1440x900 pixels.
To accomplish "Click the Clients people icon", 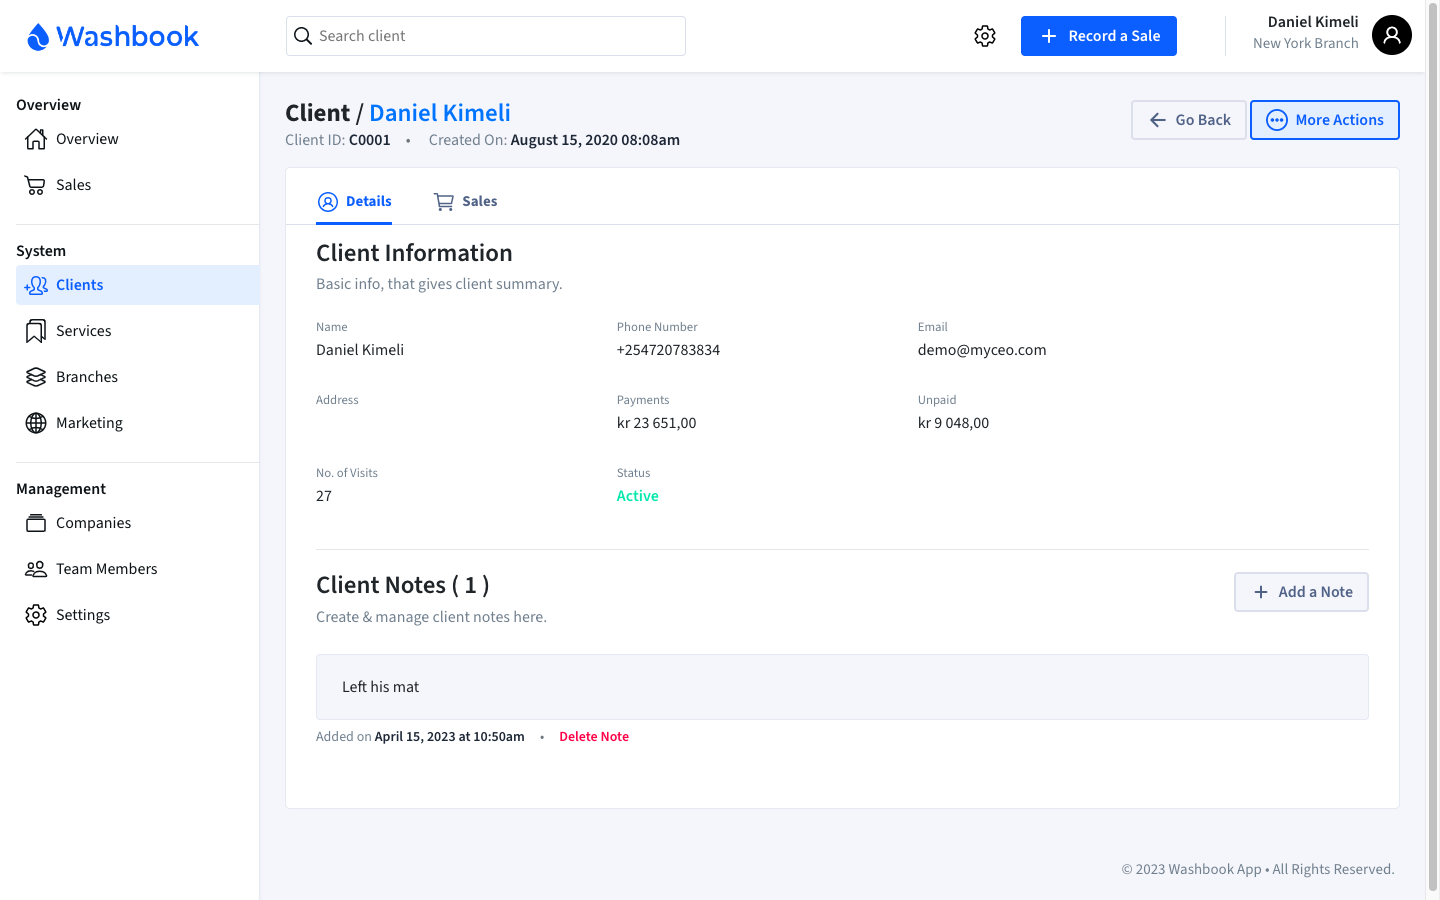I will (x=33, y=285).
